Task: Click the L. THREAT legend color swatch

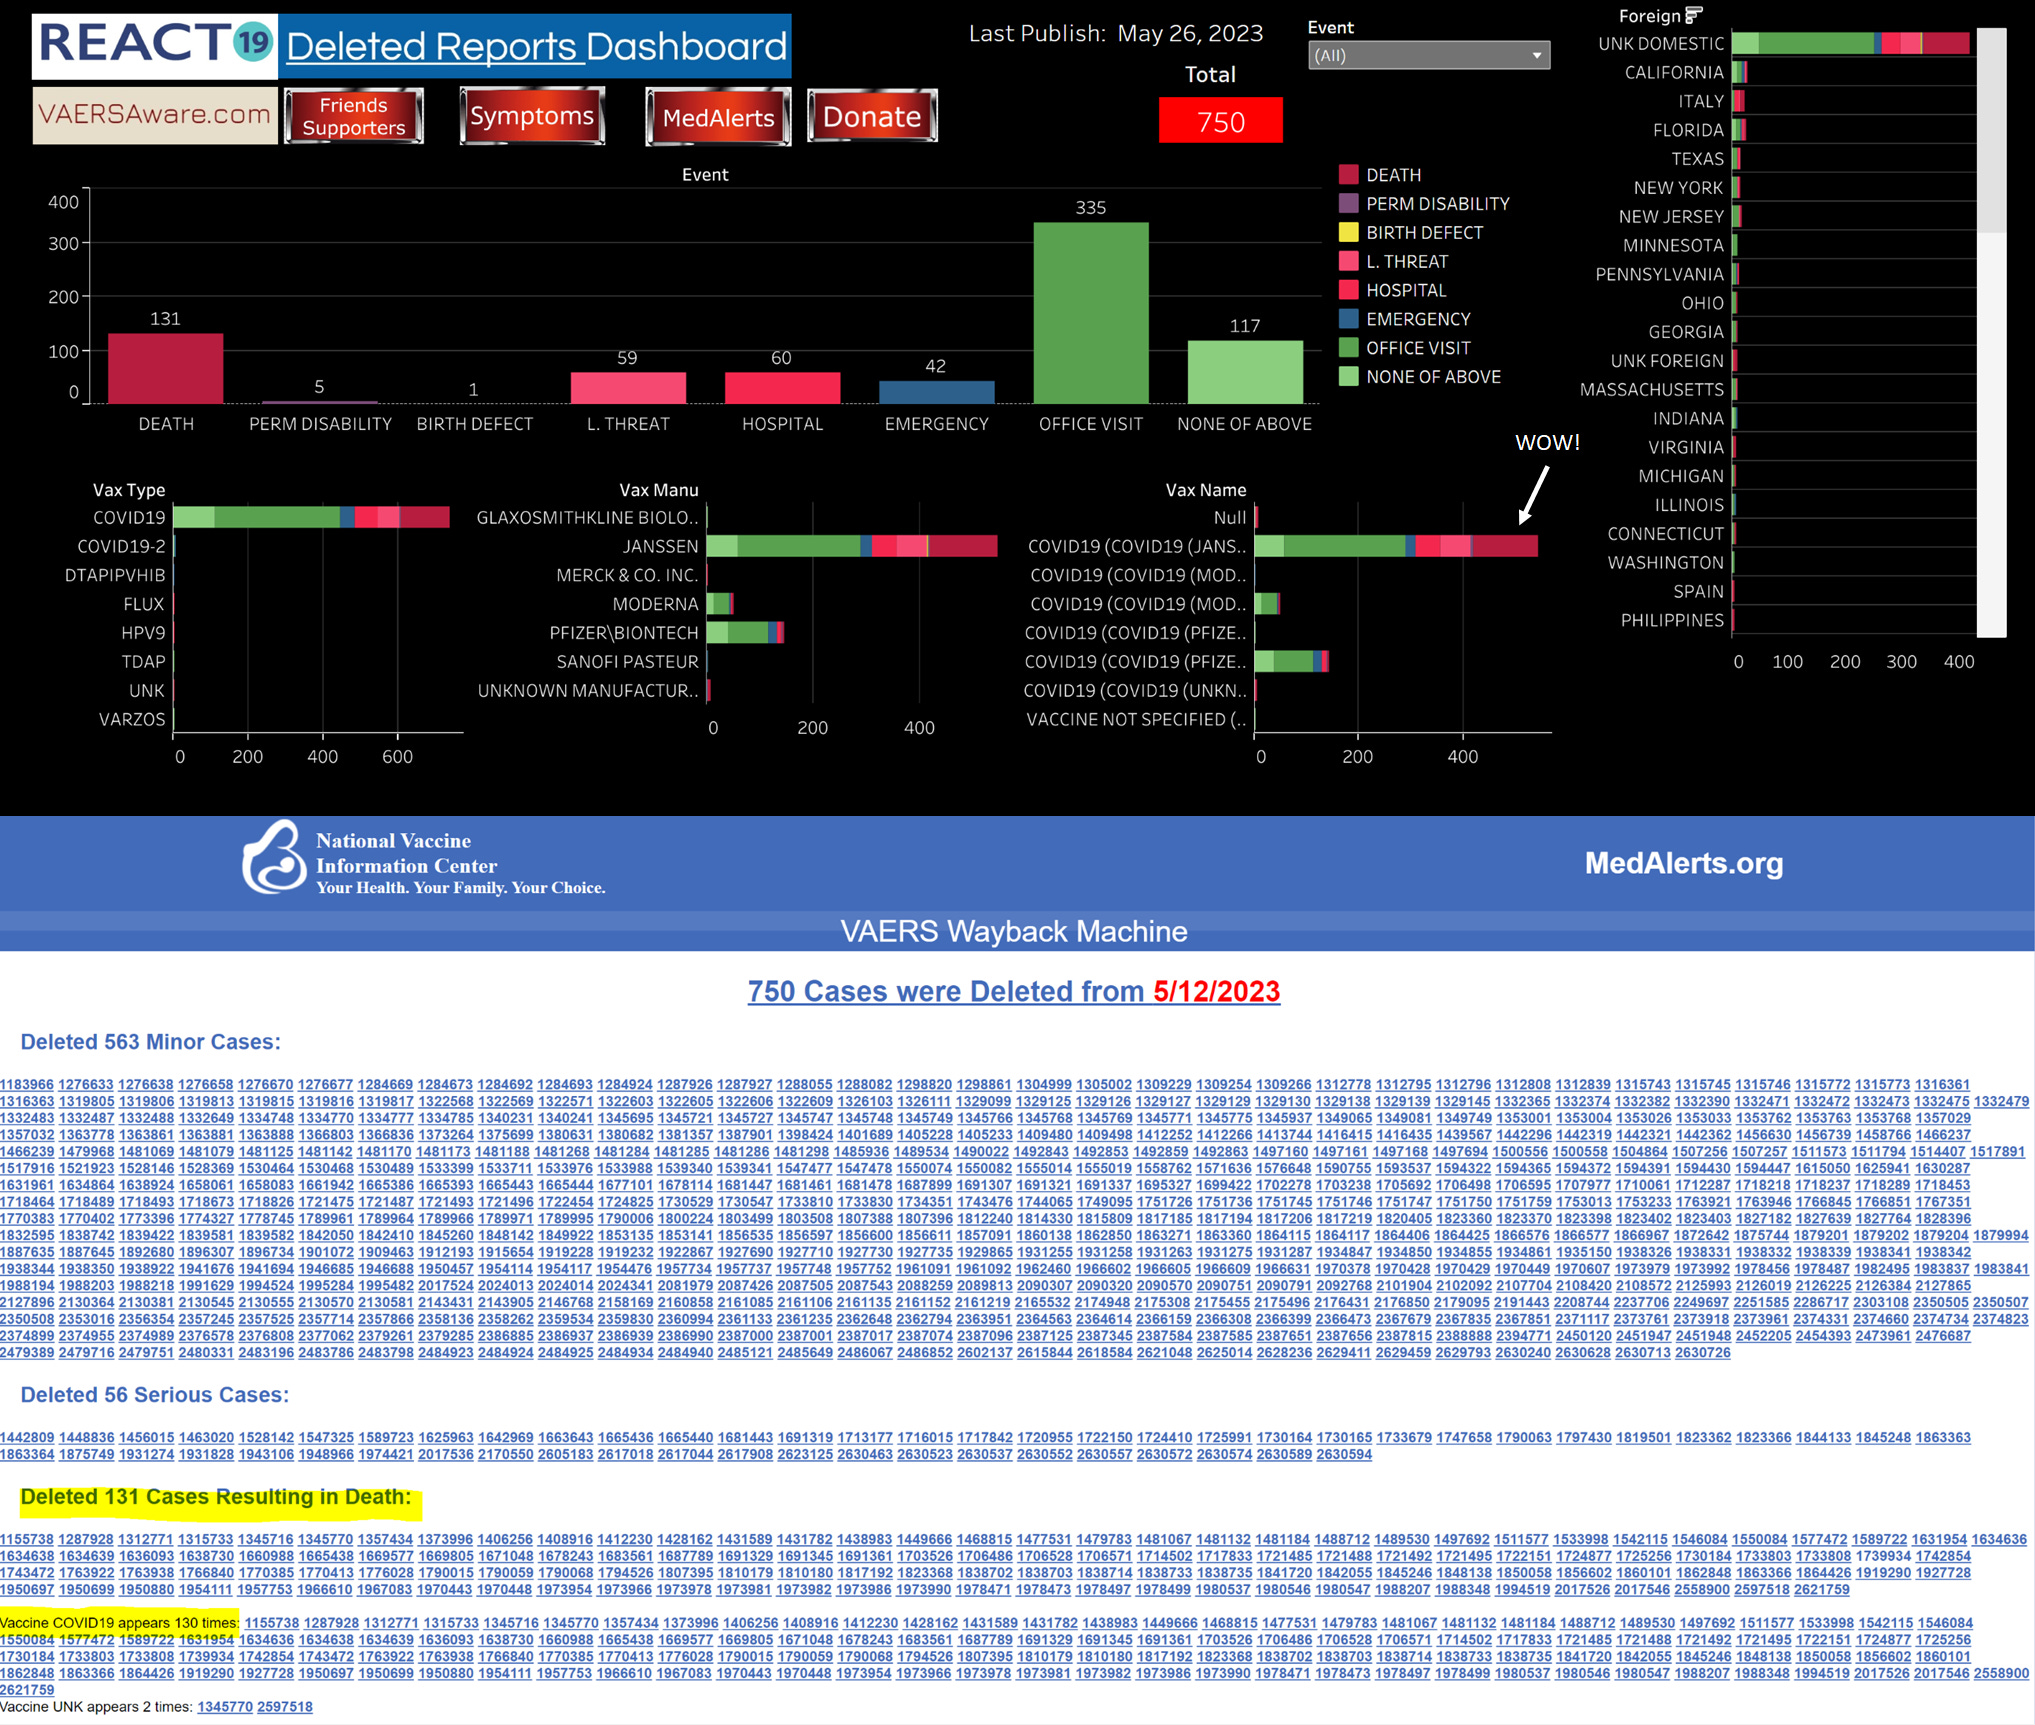Action: coord(1348,262)
